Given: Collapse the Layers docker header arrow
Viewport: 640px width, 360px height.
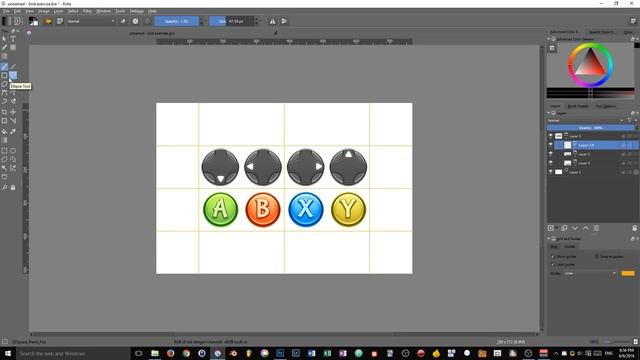Looking at the screenshot, I should click(549, 113).
